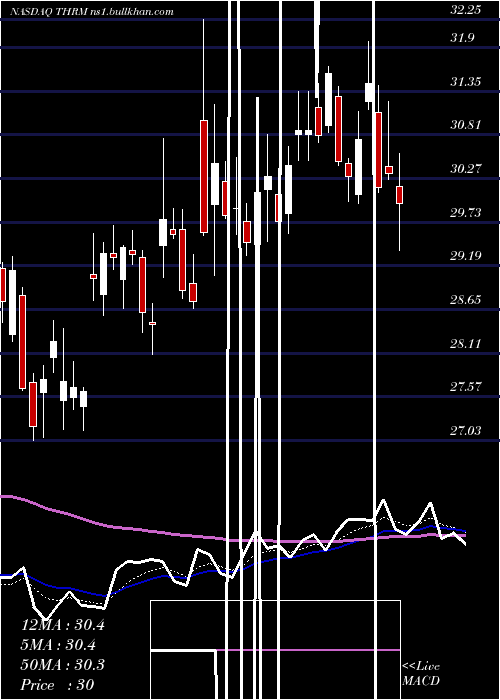Click the 12MA : 30.4 readout
The image size is (500, 700).
click(x=62, y=625)
